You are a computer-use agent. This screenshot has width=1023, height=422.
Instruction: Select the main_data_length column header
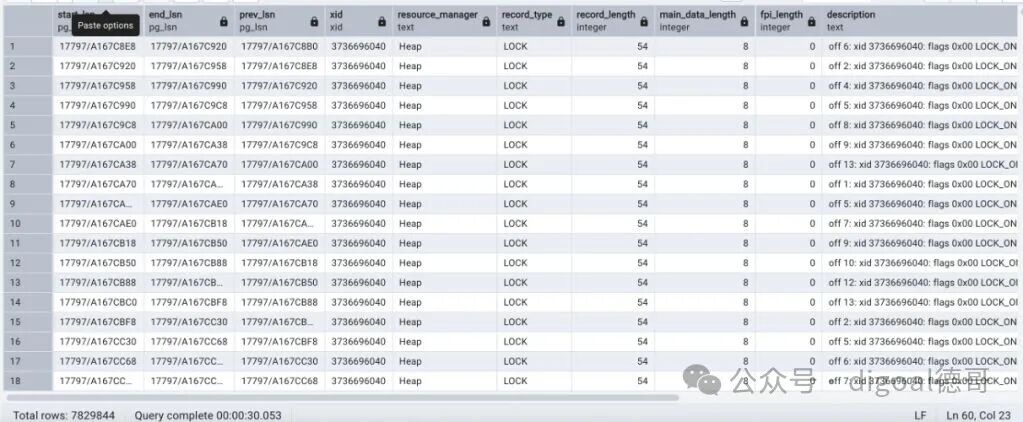click(705, 21)
